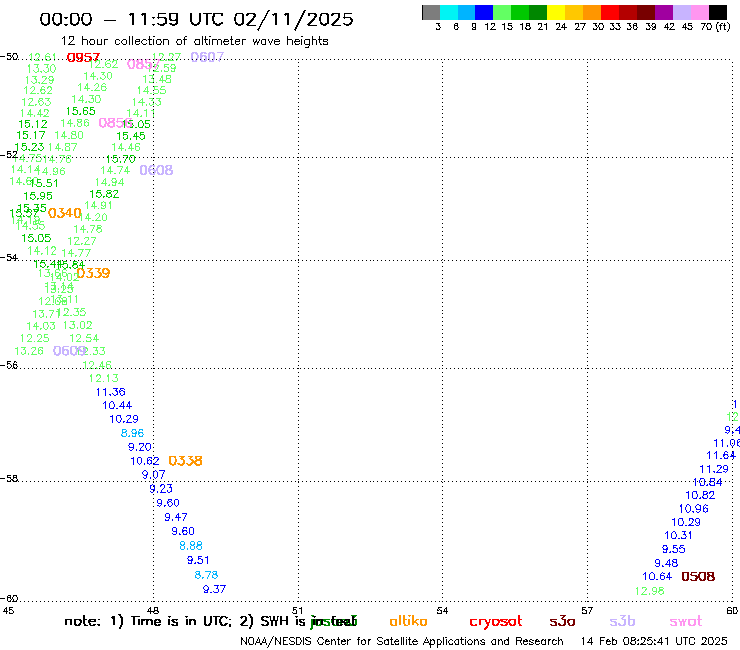
Task: Select the green value "12.98"
Action: [x=650, y=591]
